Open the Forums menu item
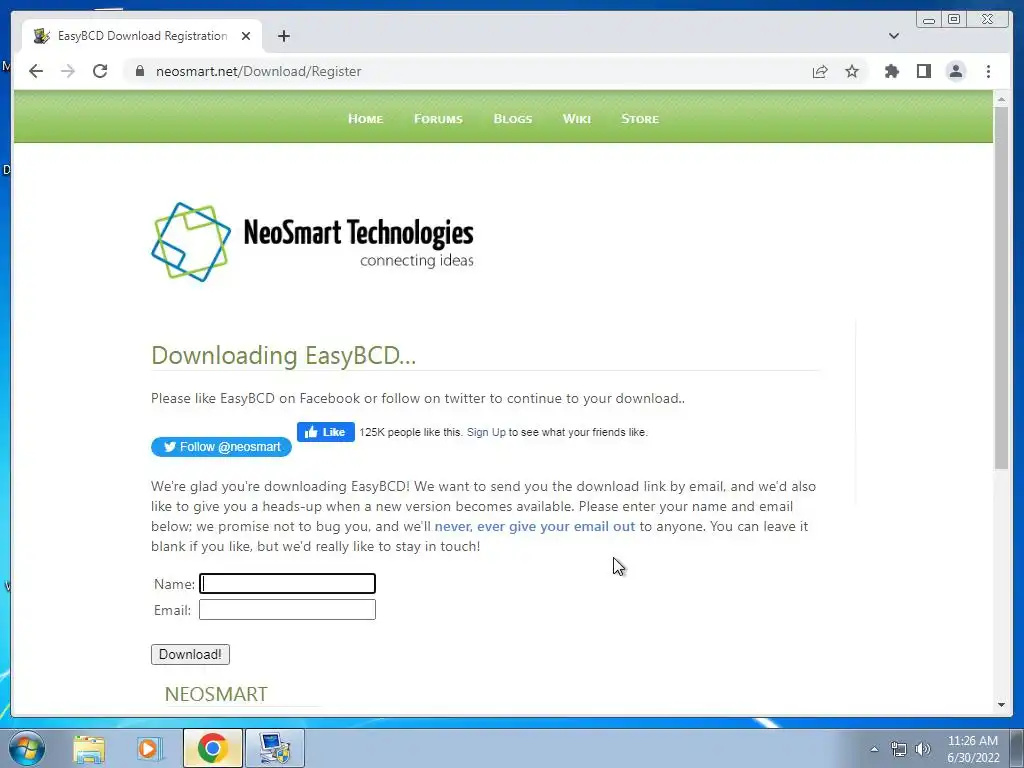 pos(438,119)
